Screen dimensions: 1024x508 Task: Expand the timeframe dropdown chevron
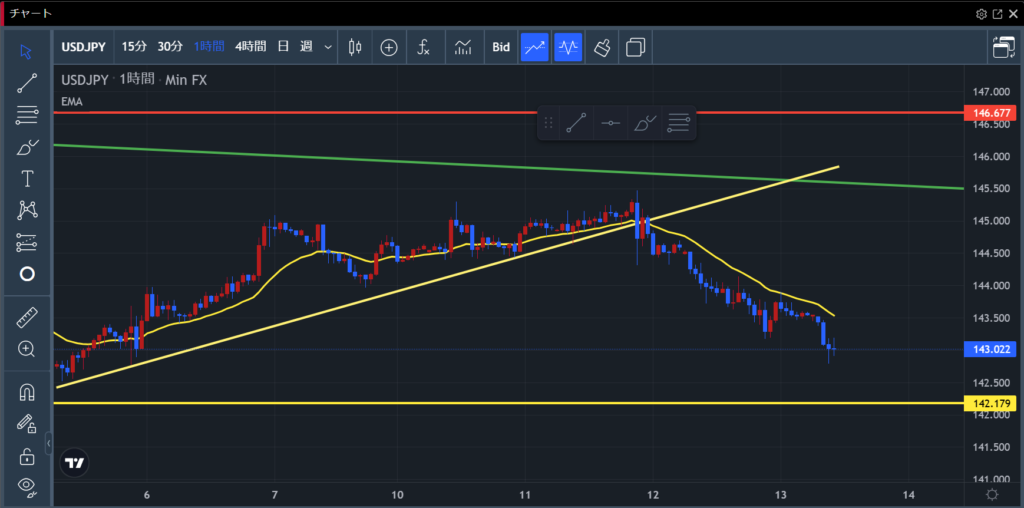click(328, 47)
